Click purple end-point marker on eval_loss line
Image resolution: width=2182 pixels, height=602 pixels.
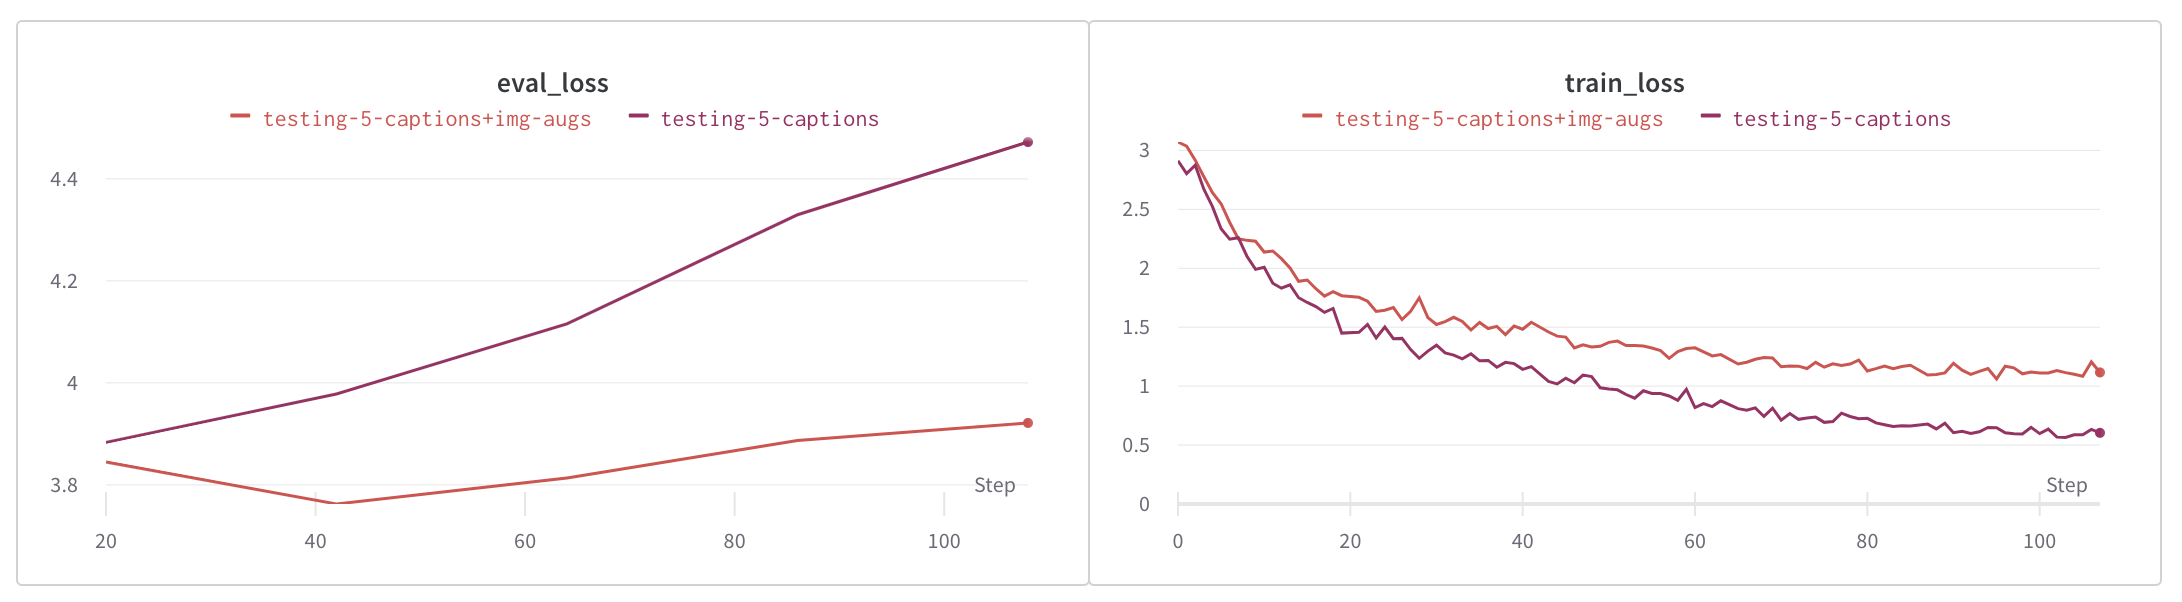point(1028,142)
